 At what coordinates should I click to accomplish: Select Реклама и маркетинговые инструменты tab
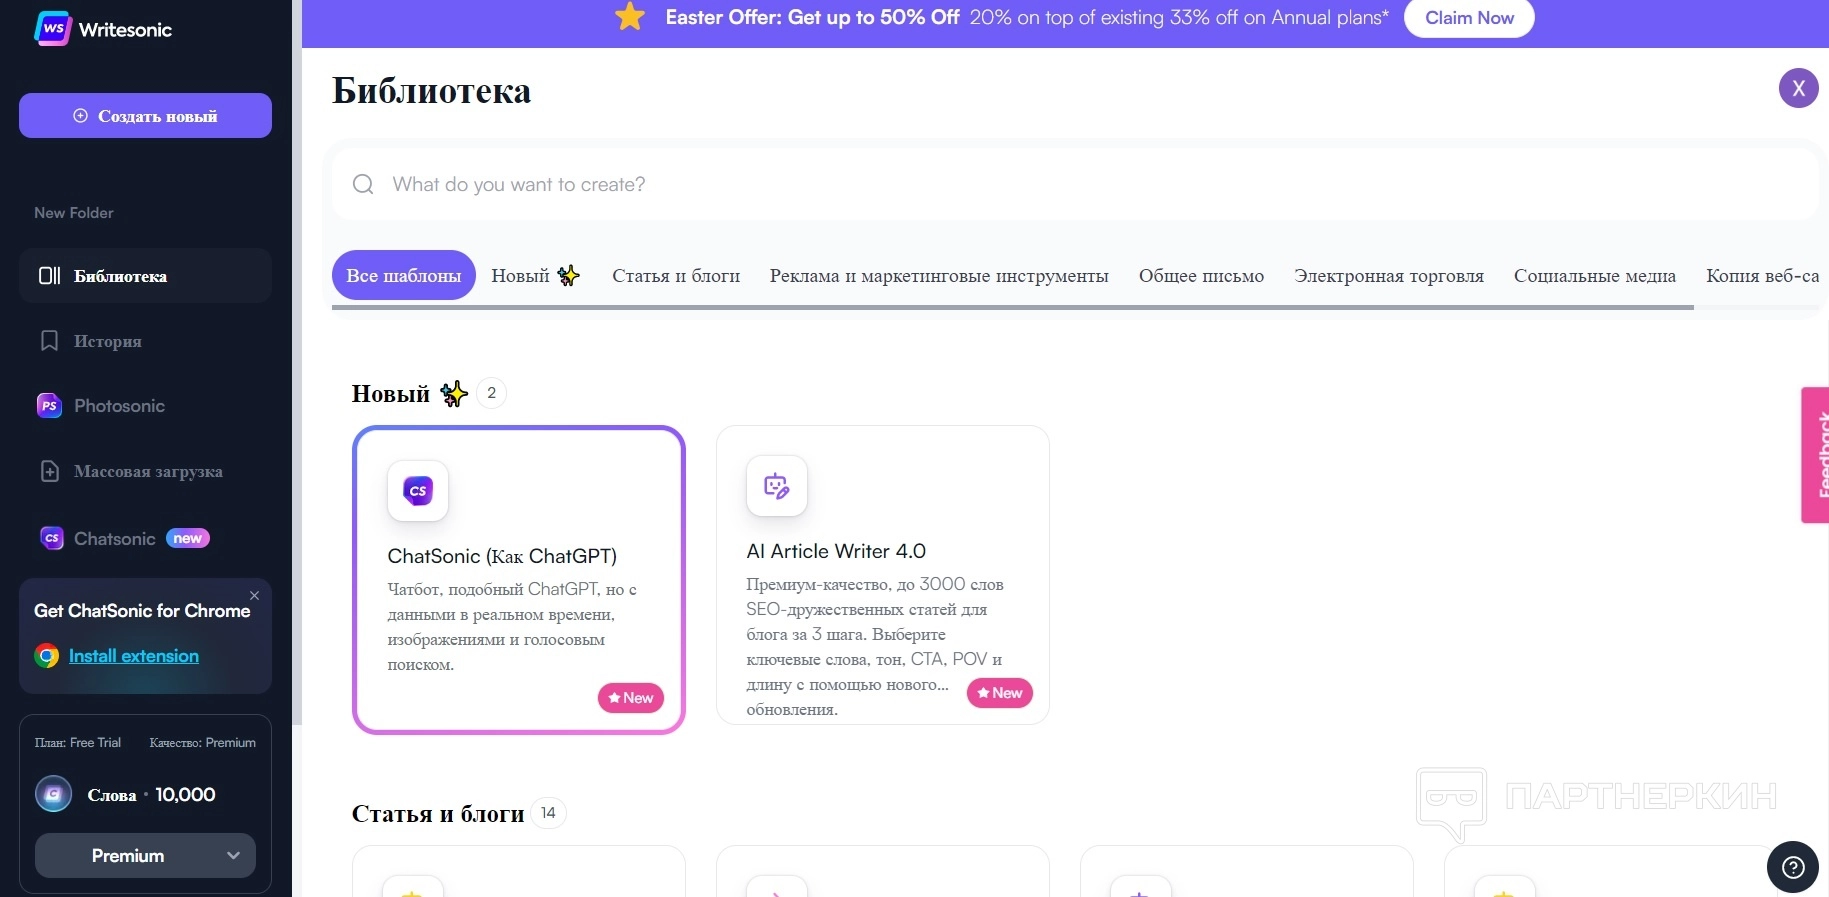click(939, 275)
